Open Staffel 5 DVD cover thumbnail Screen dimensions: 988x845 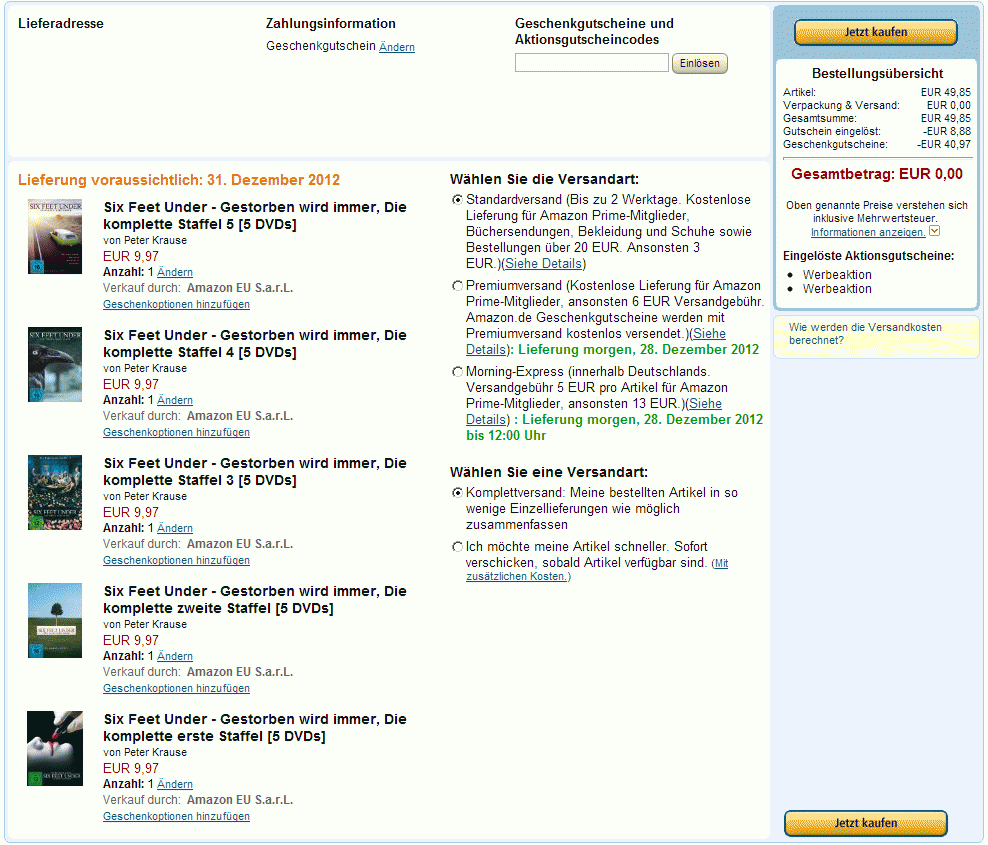[x=55, y=236]
